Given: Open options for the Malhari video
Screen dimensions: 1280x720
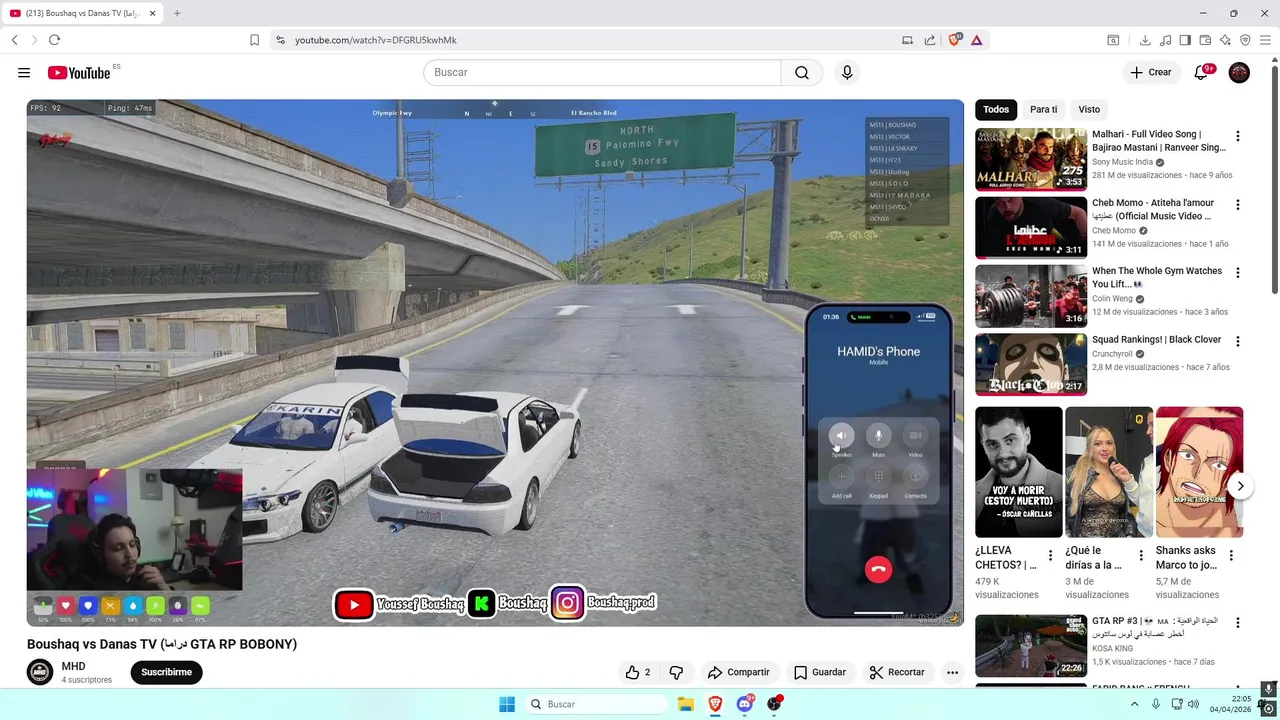Looking at the screenshot, I should click(x=1237, y=136).
